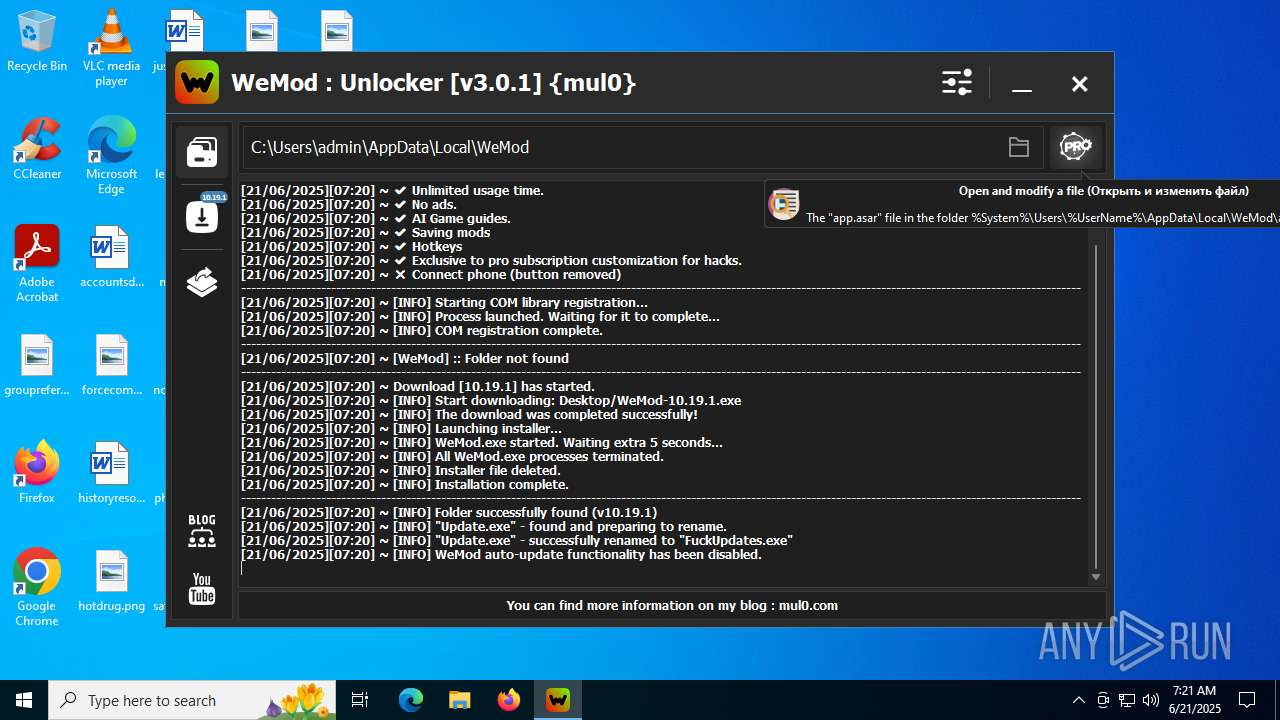
Task: Click the taskbar search box
Action: (x=192, y=700)
